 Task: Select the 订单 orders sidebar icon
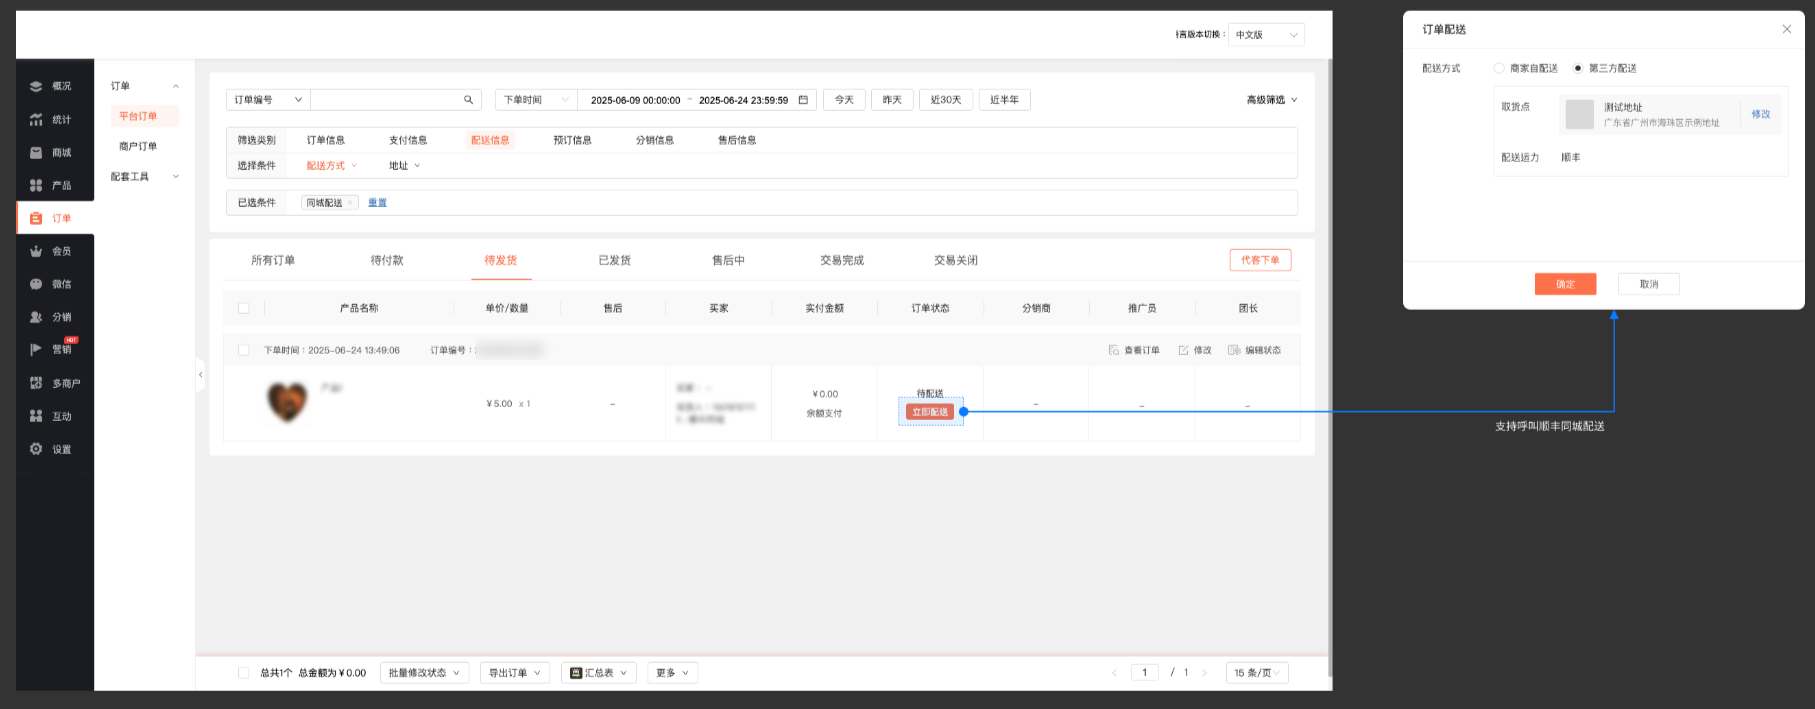point(36,218)
